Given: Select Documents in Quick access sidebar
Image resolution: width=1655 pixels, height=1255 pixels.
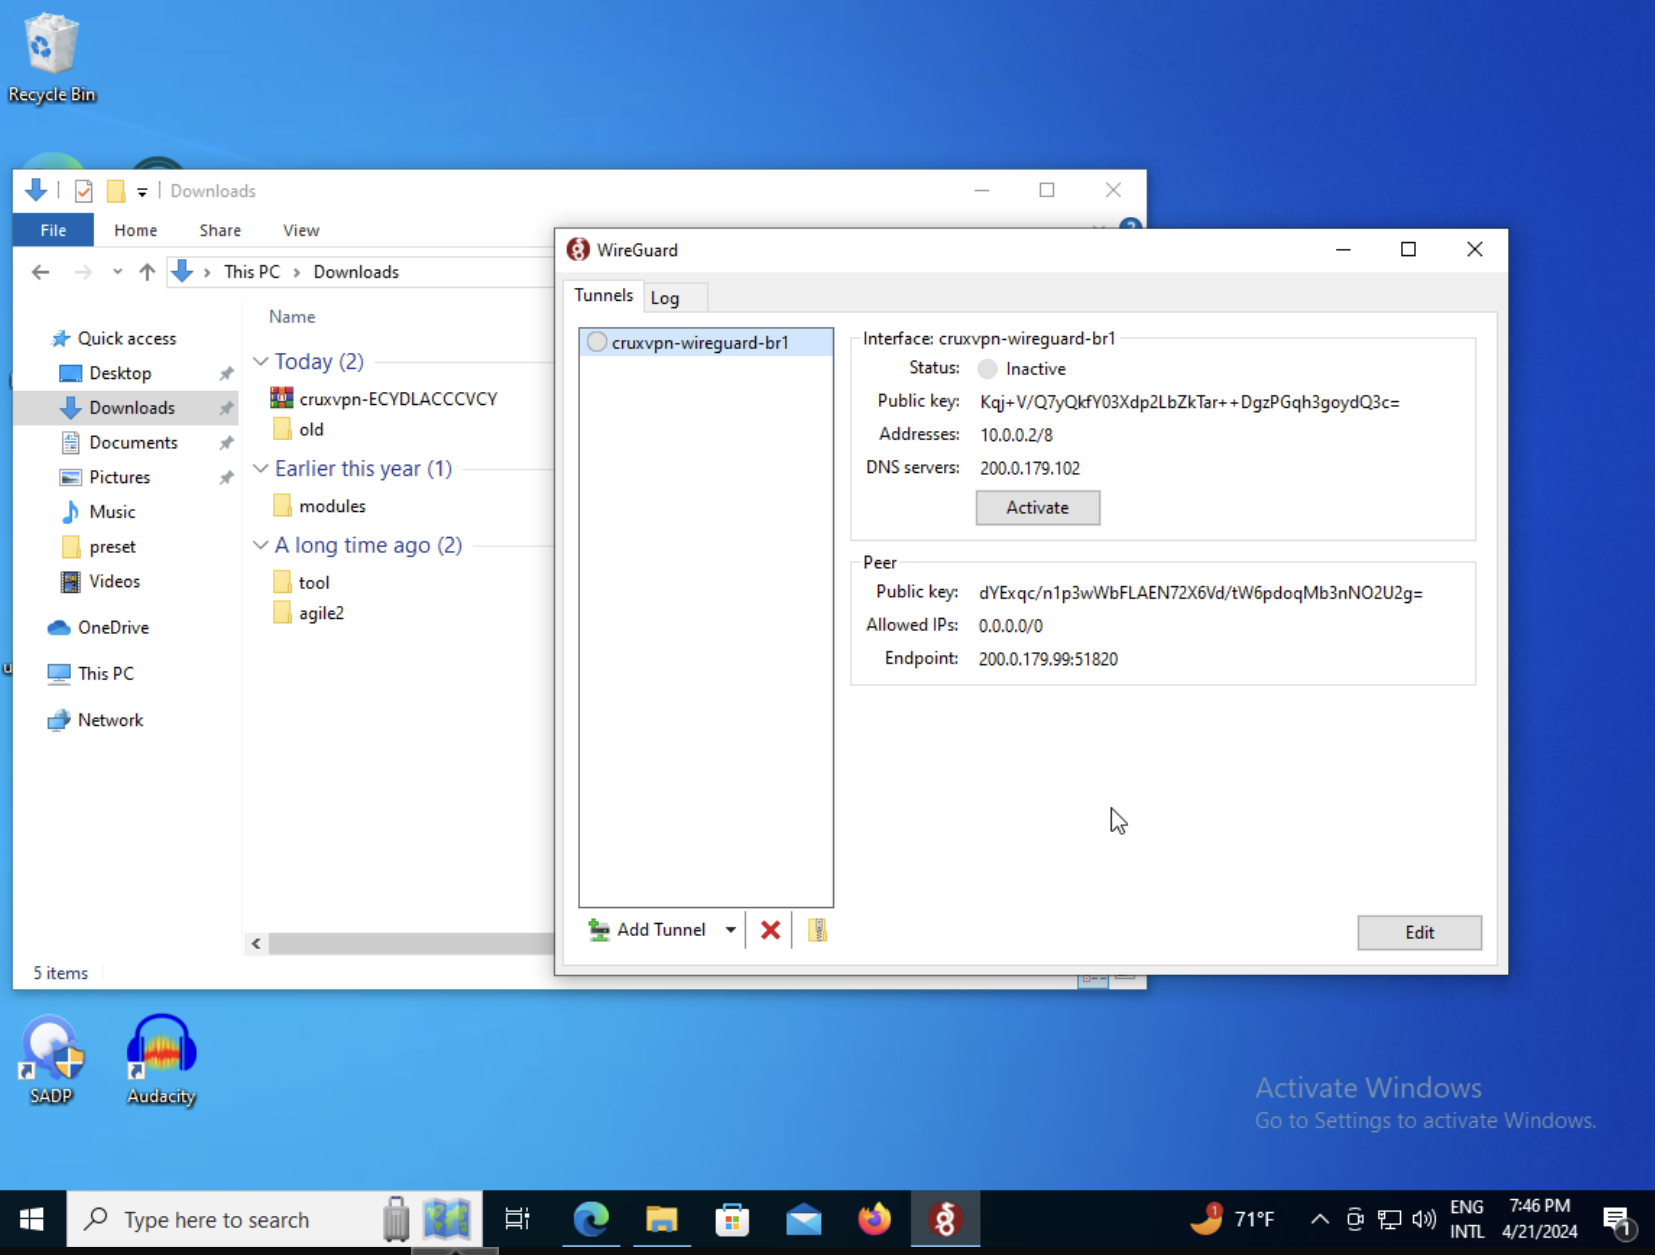Looking at the screenshot, I should 133,442.
